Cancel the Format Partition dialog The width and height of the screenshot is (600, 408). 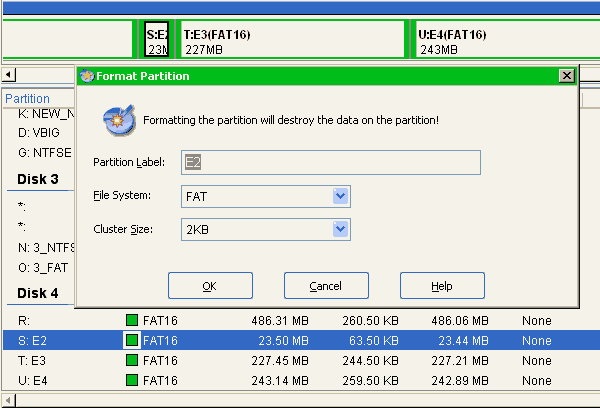pos(326,286)
